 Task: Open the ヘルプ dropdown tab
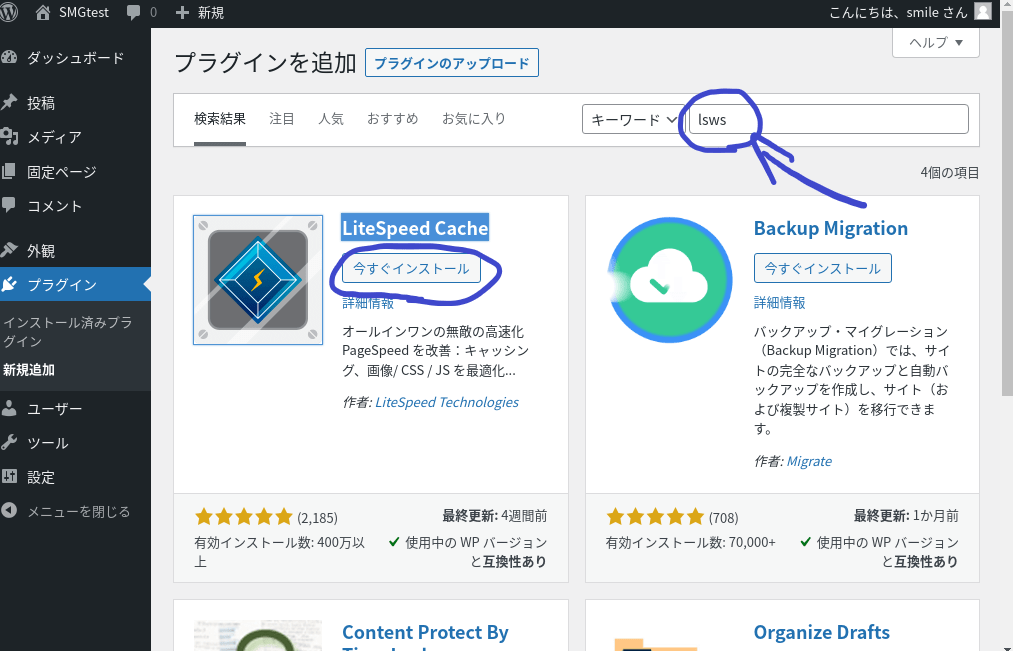[x=935, y=43]
